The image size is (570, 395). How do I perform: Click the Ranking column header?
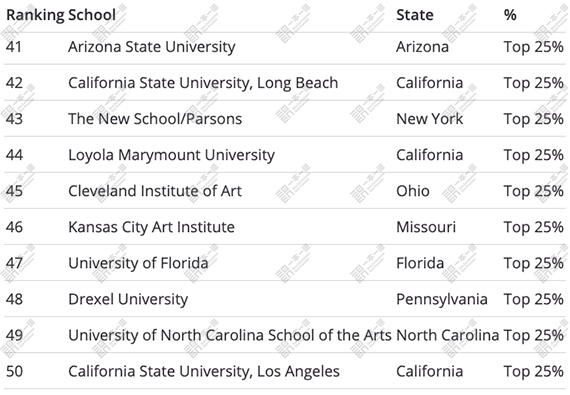point(35,16)
